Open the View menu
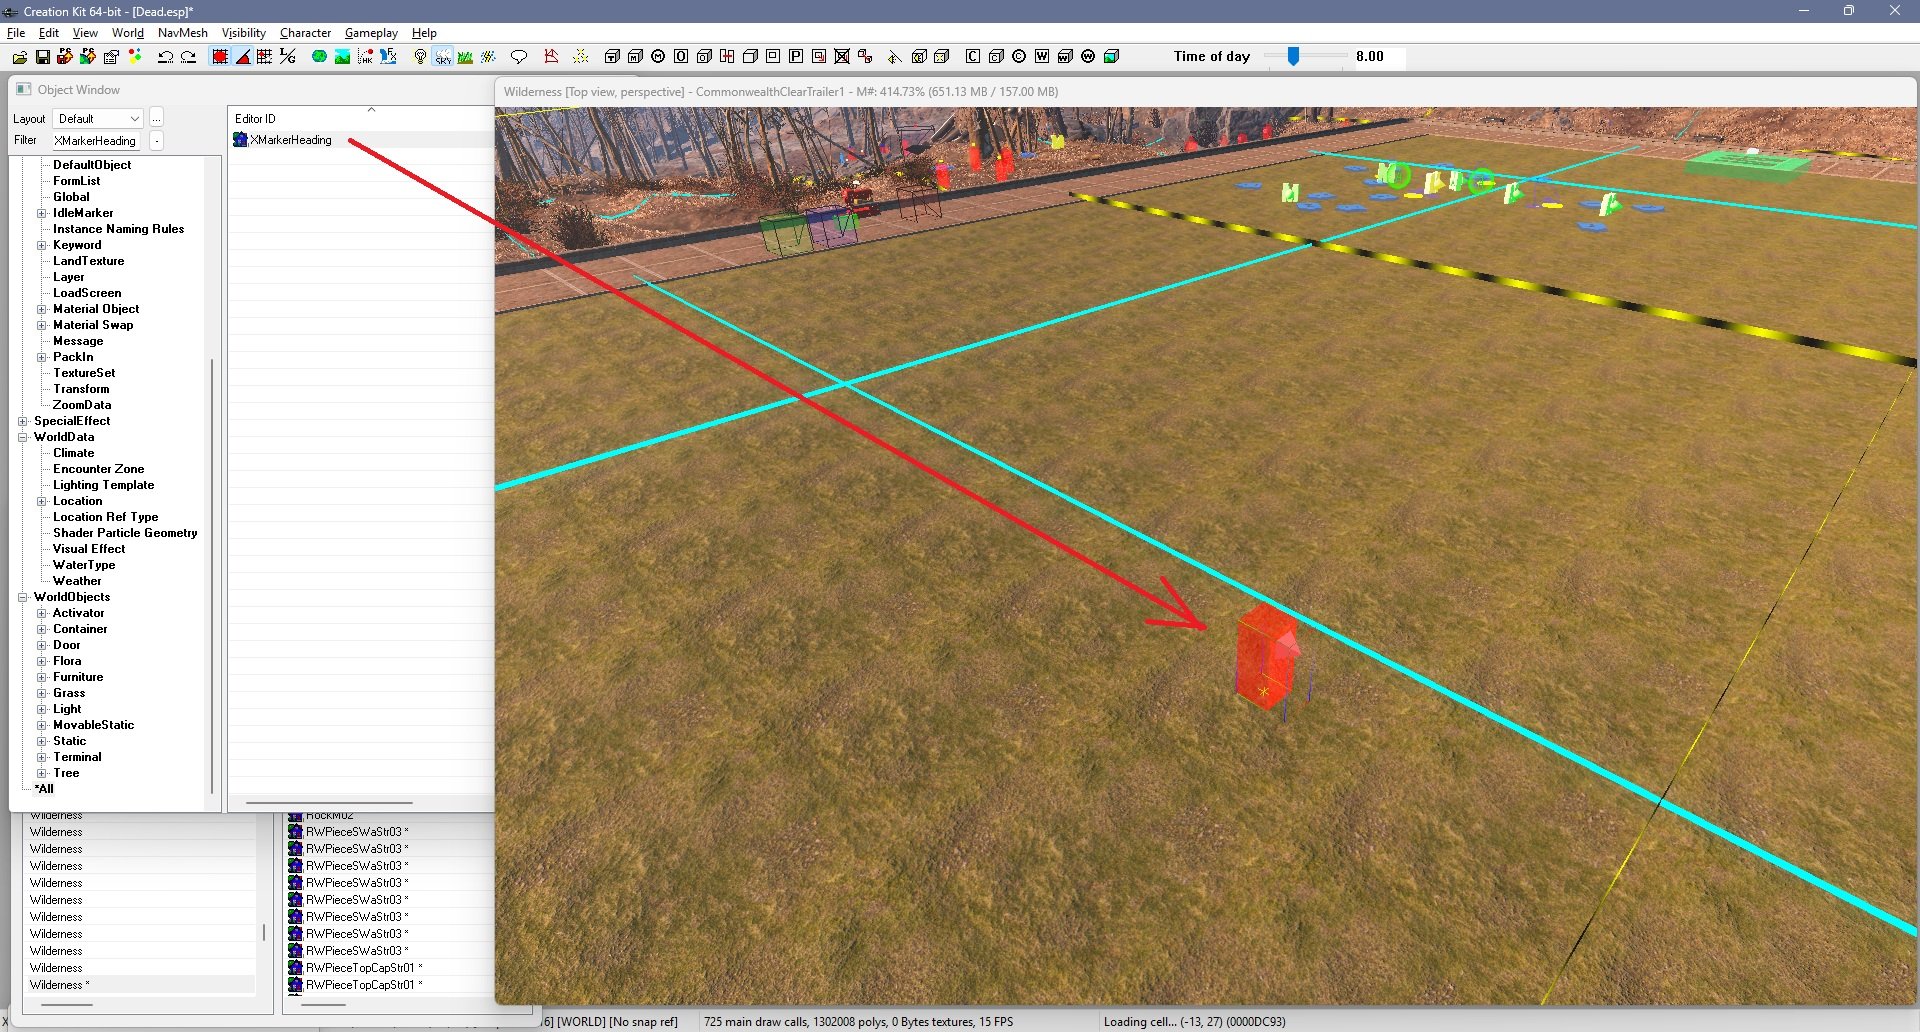1920x1032 pixels. pyautogui.click(x=85, y=33)
